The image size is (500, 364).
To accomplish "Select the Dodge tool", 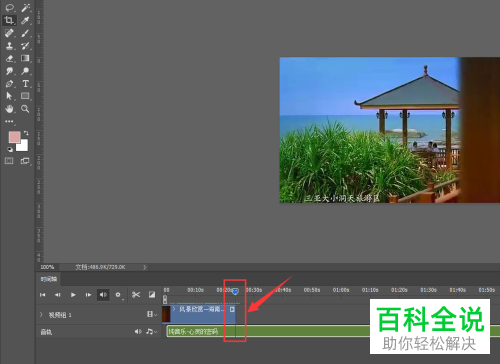I will (25, 71).
